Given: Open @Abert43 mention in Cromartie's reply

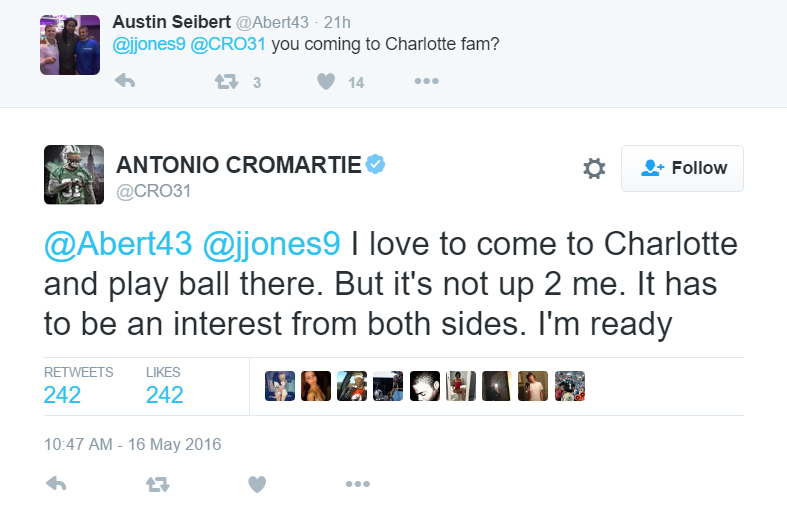Looking at the screenshot, I should (x=118, y=244).
